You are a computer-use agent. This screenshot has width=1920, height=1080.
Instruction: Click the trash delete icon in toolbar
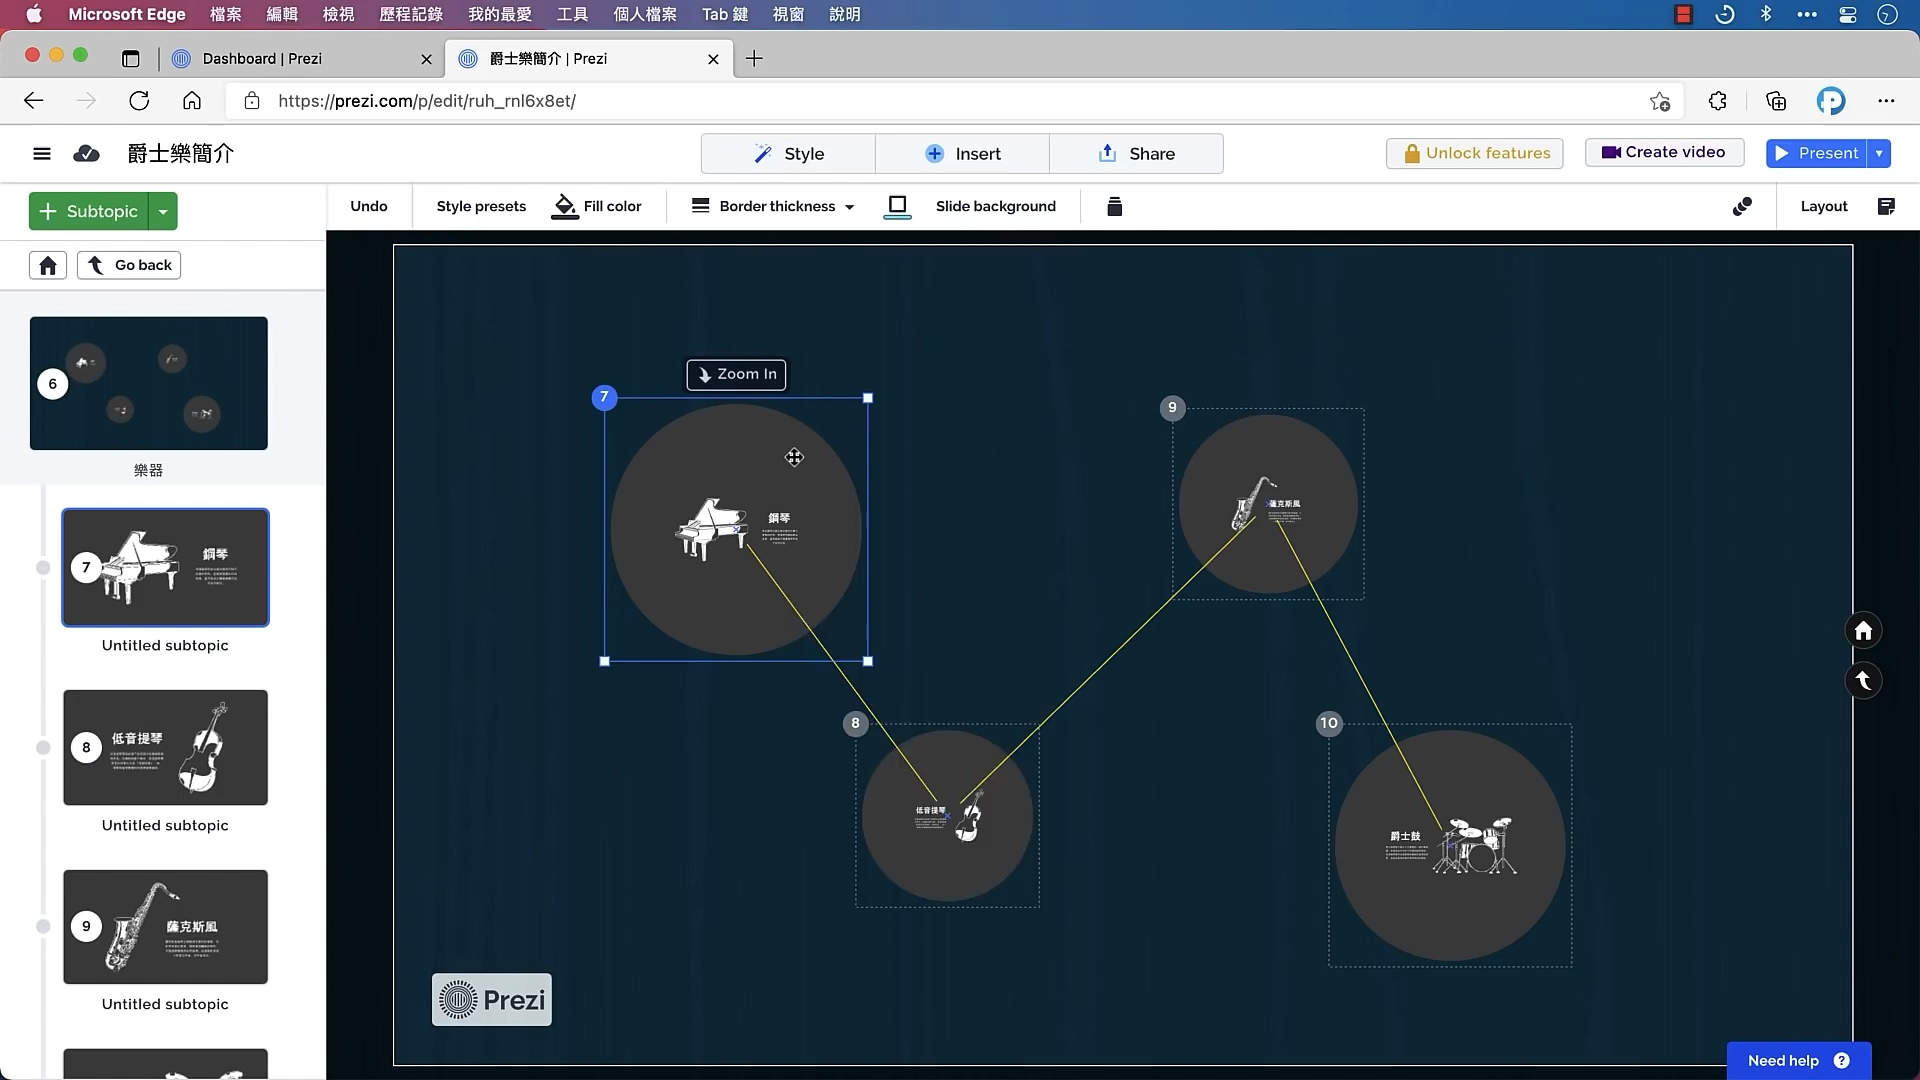coord(1114,206)
